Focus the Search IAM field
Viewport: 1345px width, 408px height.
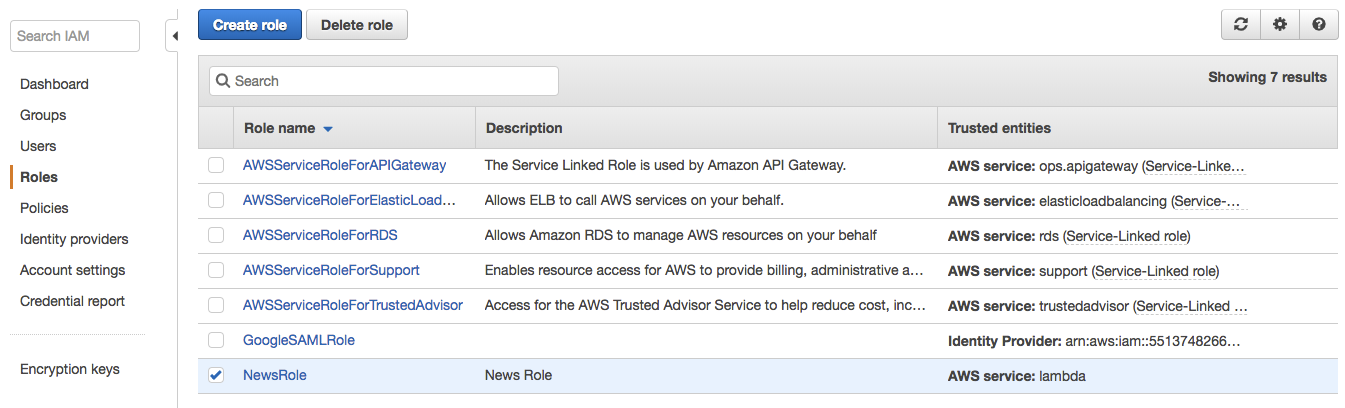pos(75,36)
